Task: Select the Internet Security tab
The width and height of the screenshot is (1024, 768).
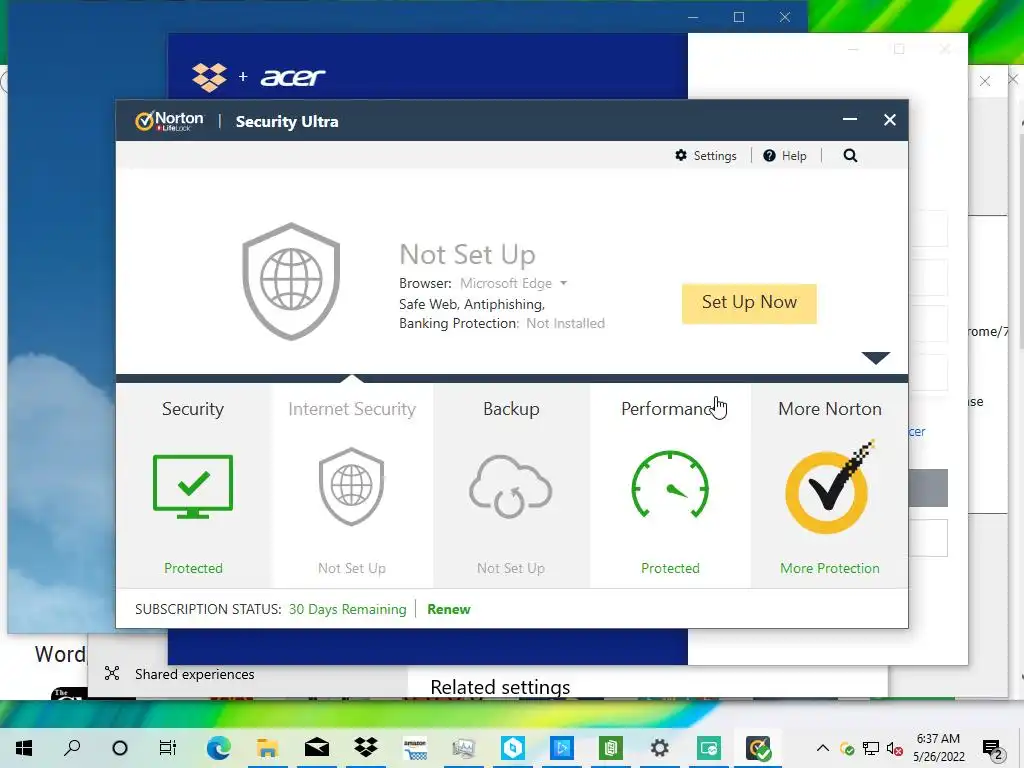Action: pyautogui.click(x=351, y=485)
